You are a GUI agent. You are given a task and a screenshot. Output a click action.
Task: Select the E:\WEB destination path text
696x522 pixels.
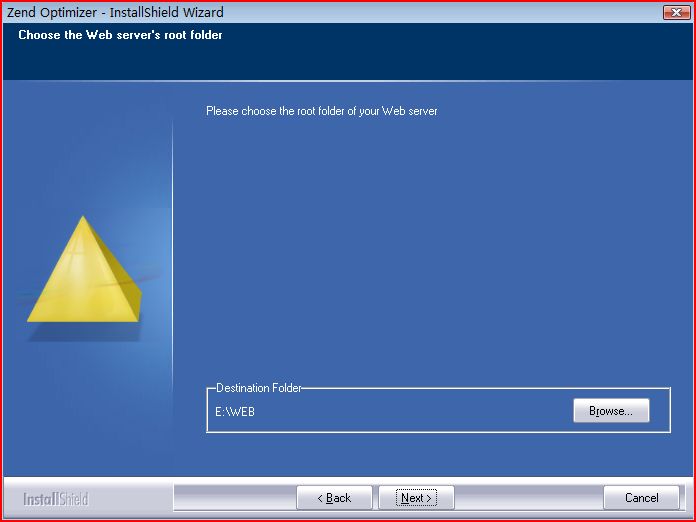pos(235,412)
